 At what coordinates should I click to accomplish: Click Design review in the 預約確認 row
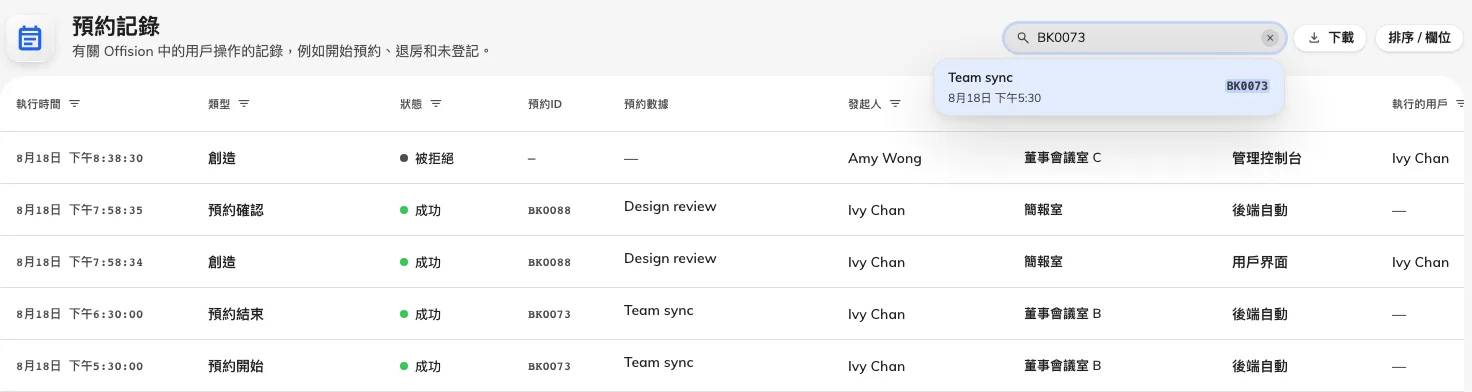tap(670, 206)
